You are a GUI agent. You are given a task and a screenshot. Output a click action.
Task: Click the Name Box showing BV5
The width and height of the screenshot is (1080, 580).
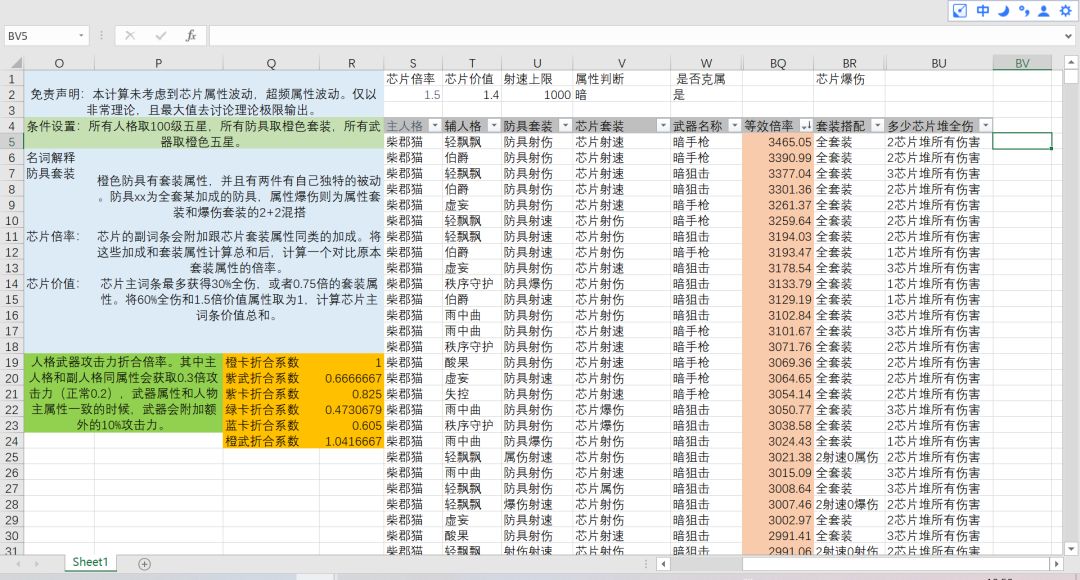[41, 35]
